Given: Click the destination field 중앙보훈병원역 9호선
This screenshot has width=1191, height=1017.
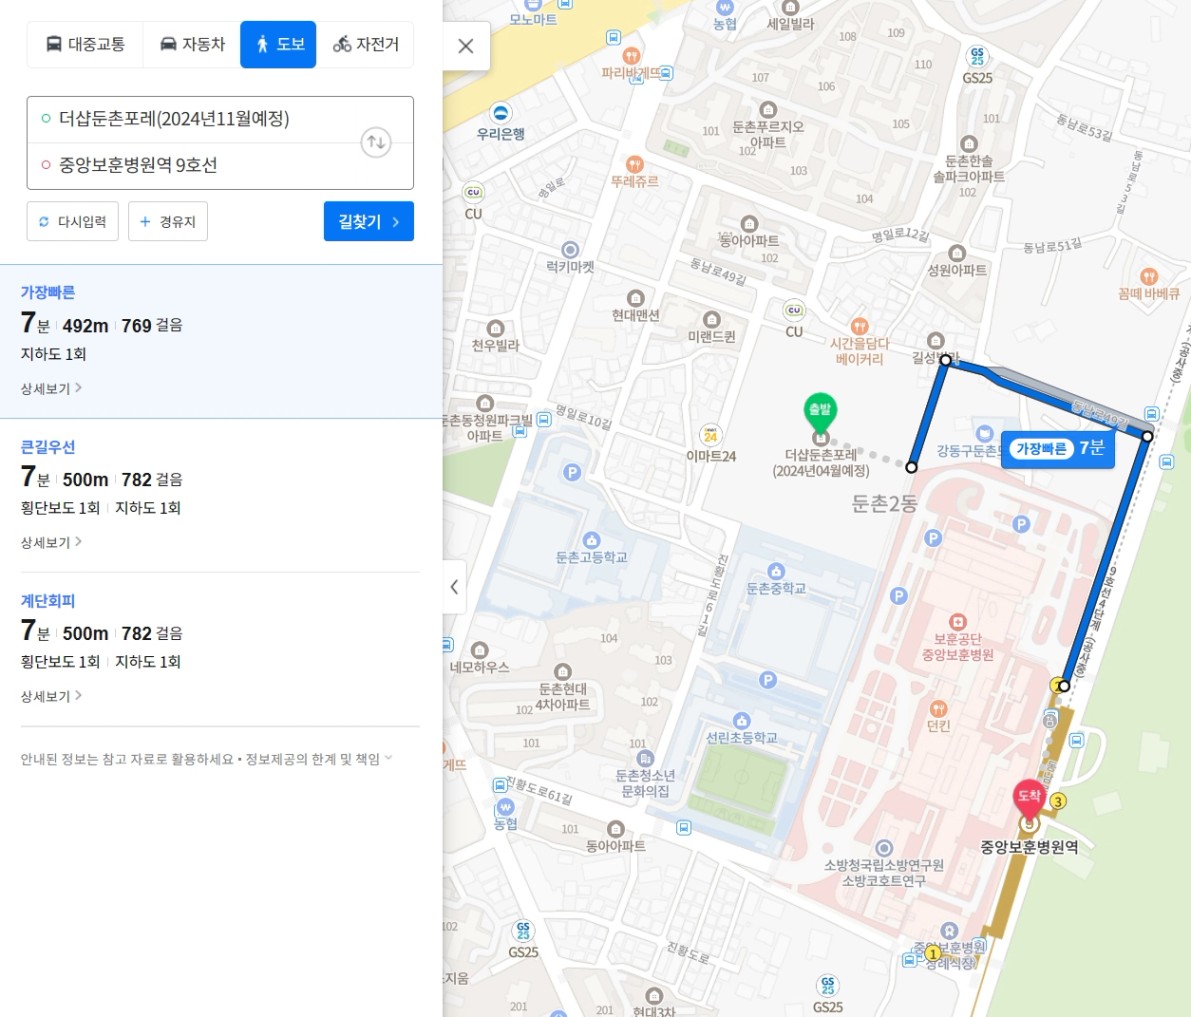Looking at the screenshot, I should (194, 165).
